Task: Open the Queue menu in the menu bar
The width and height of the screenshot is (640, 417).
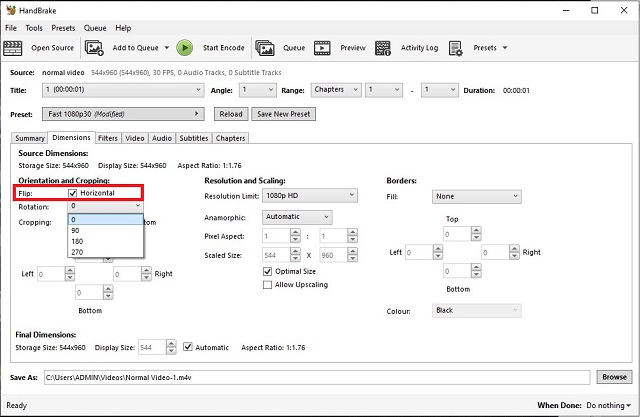Action: 95,28
